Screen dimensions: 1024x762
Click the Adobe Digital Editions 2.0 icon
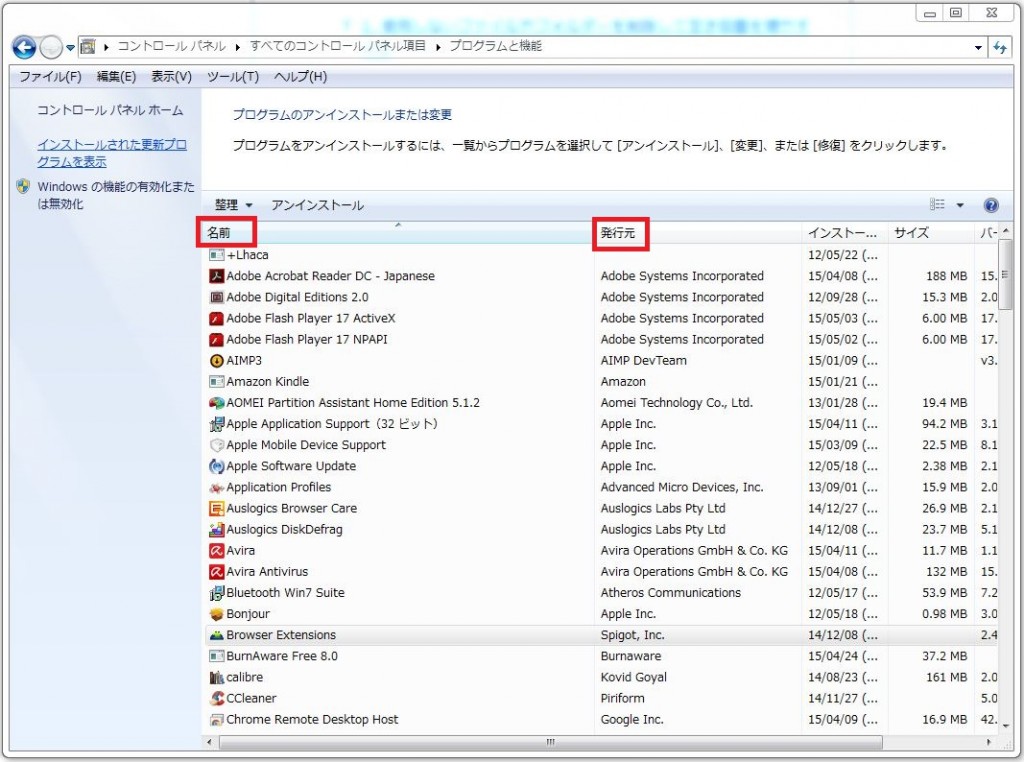point(216,297)
